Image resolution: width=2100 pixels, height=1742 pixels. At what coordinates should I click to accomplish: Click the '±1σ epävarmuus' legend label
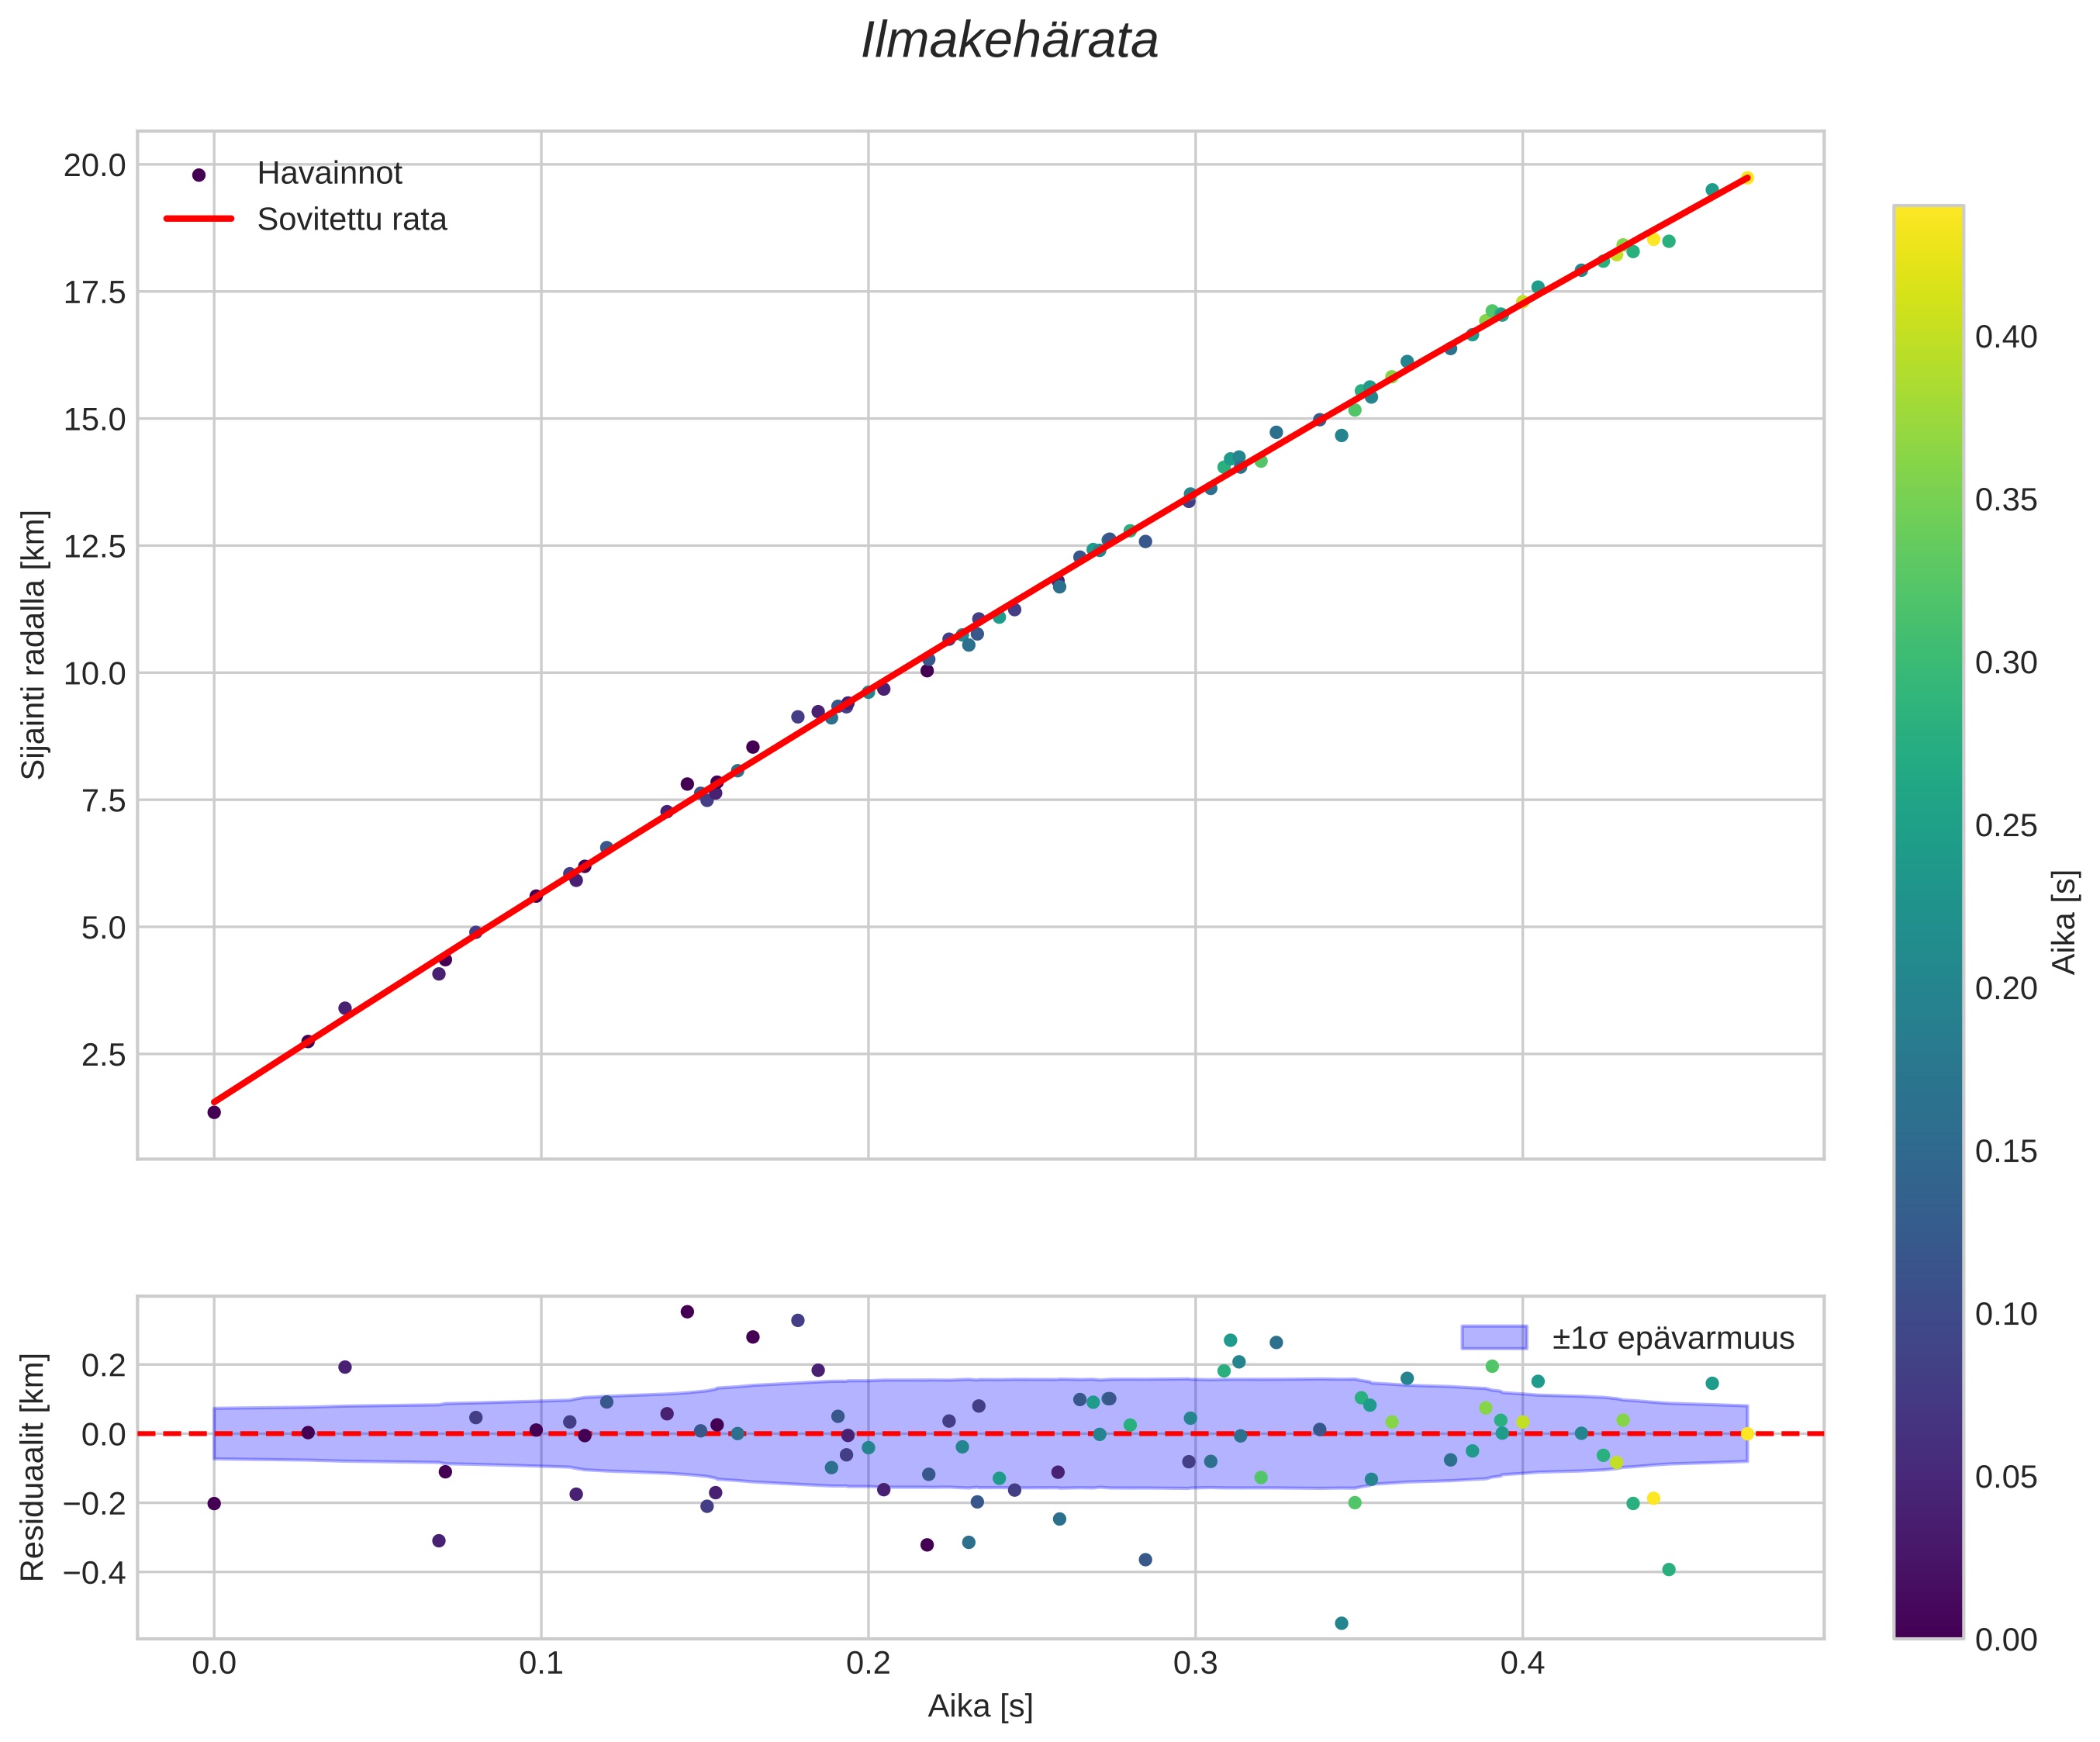[1673, 1338]
